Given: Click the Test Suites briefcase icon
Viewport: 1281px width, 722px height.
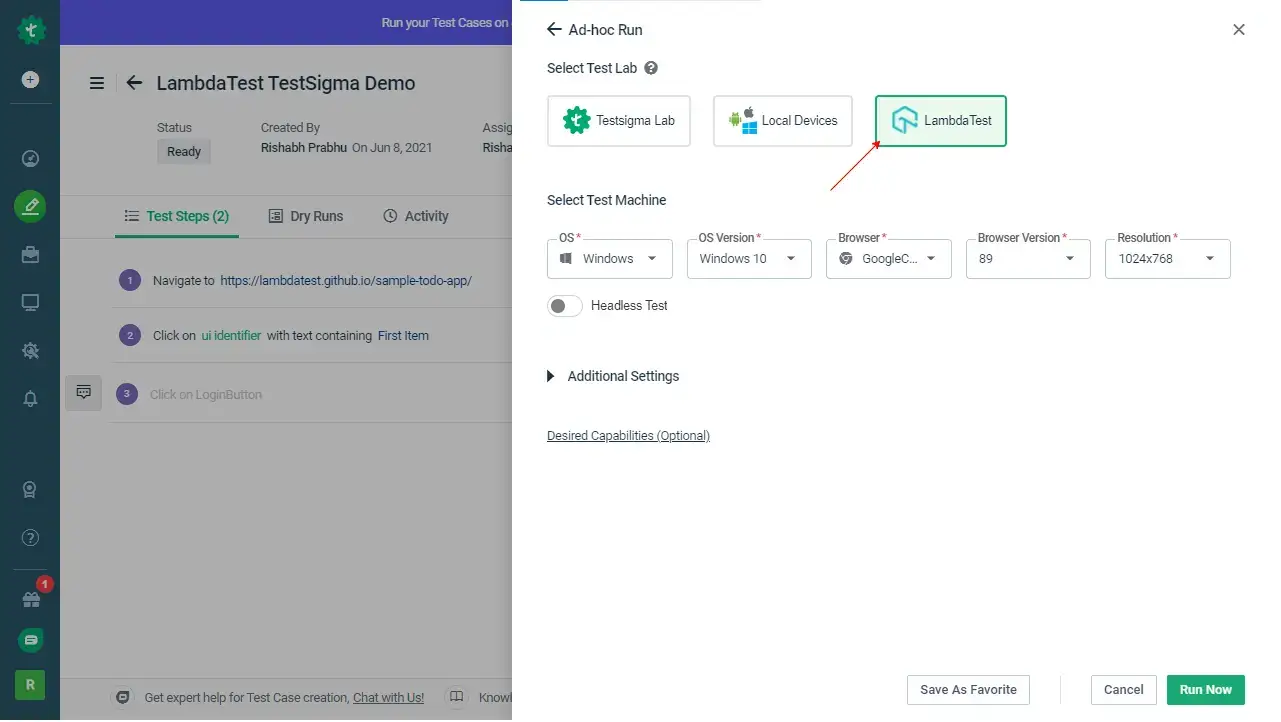Looking at the screenshot, I should tap(29, 254).
